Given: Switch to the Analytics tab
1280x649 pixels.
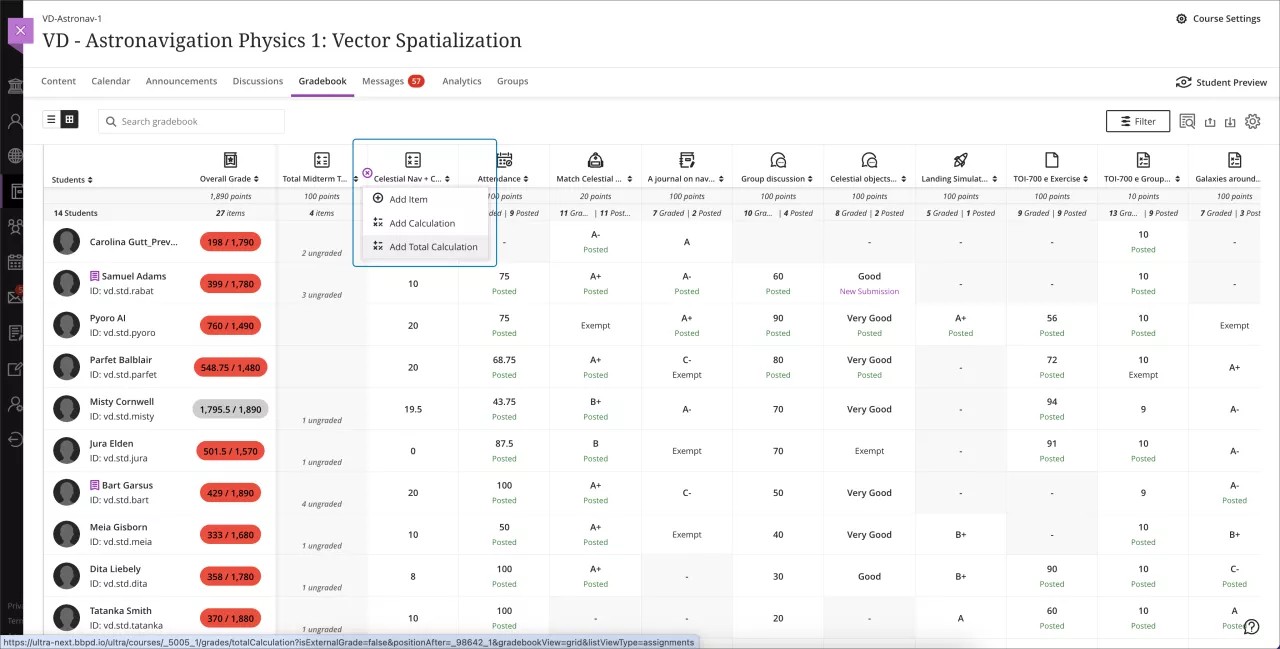Looking at the screenshot, I should tap(461, 81).
